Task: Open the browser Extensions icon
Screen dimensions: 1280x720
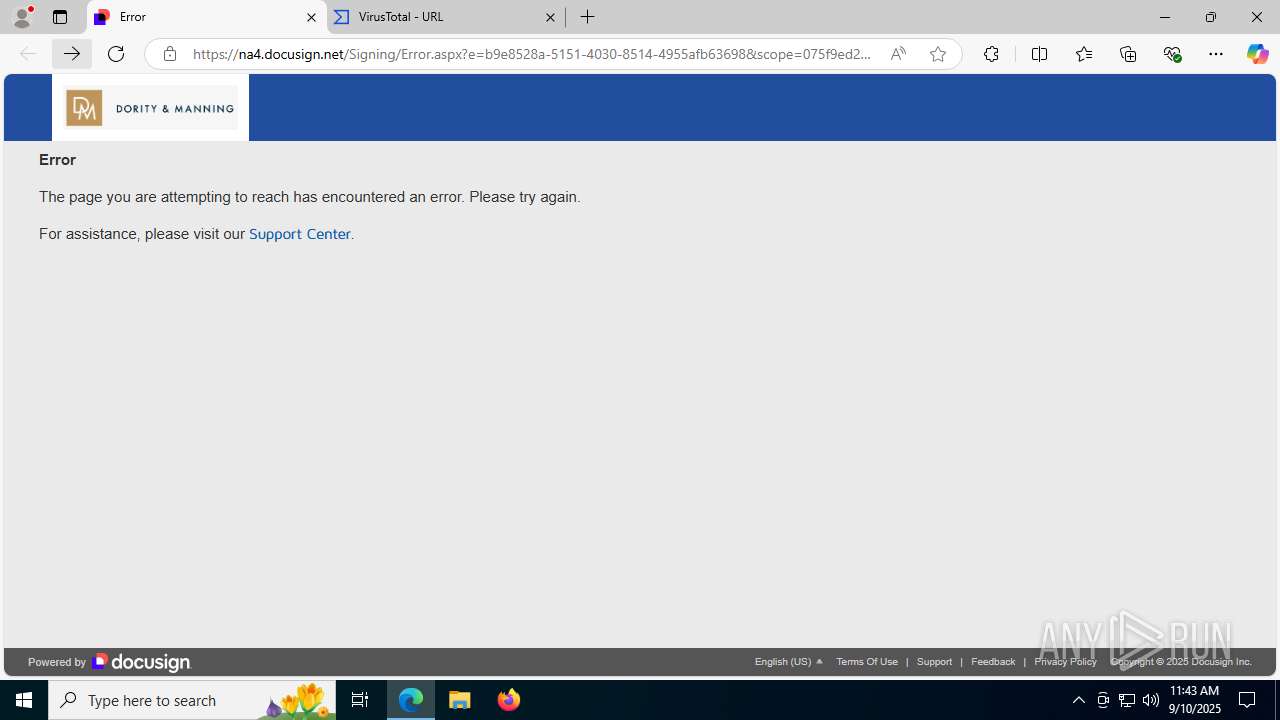Action: coord(991,54)
